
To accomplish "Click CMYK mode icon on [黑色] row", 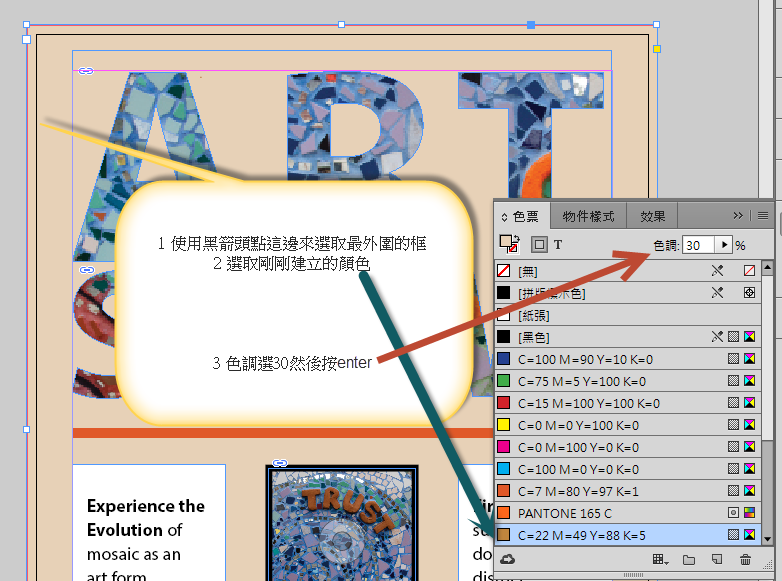I will click(x=749, y=336).
